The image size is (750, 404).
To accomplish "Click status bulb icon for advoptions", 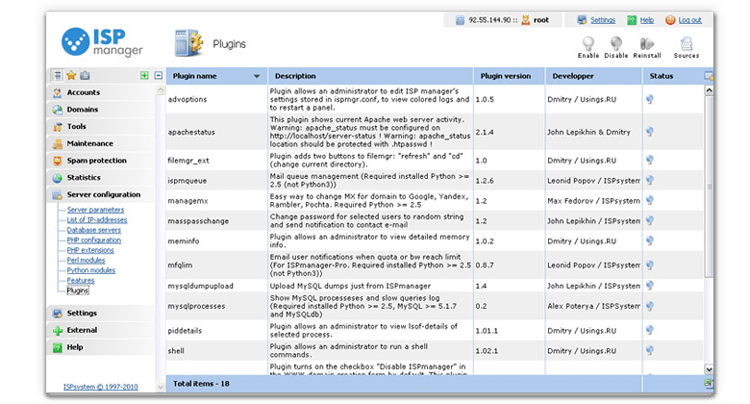I will (650, 99).
